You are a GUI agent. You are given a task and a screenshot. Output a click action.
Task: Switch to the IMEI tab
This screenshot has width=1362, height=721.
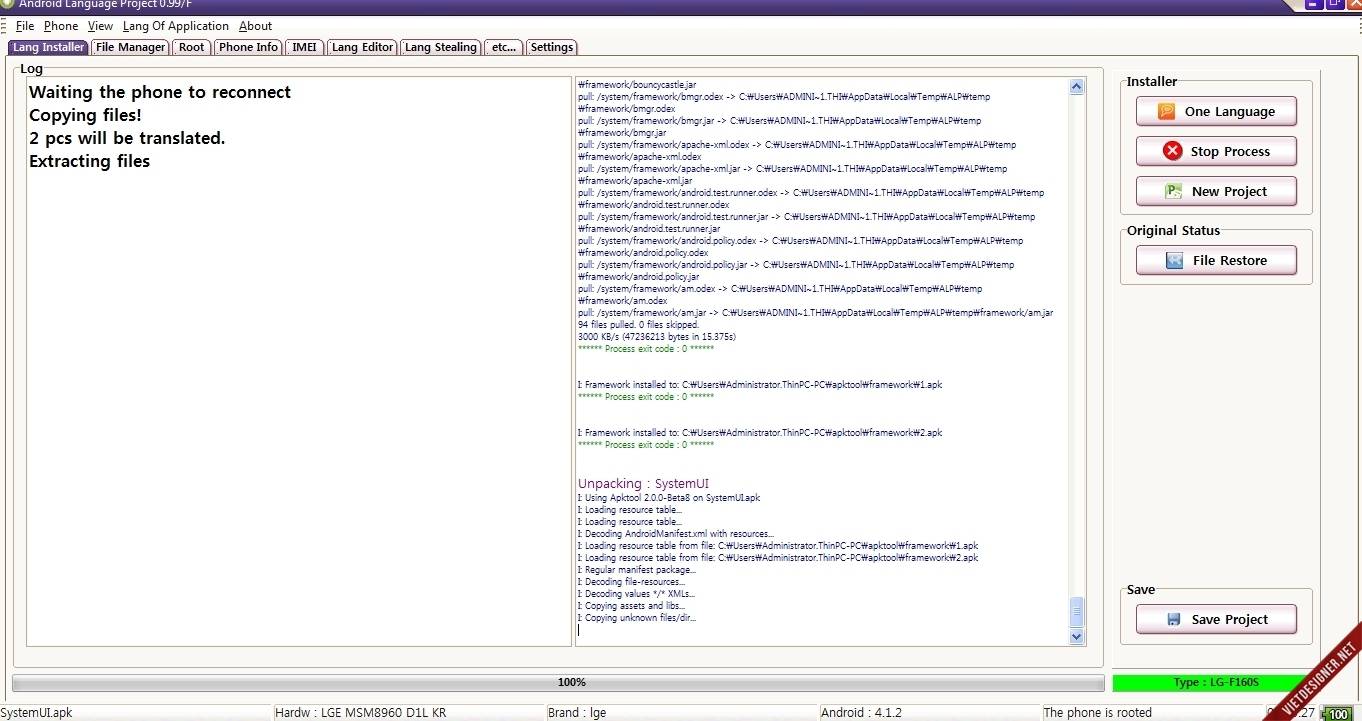304,47
